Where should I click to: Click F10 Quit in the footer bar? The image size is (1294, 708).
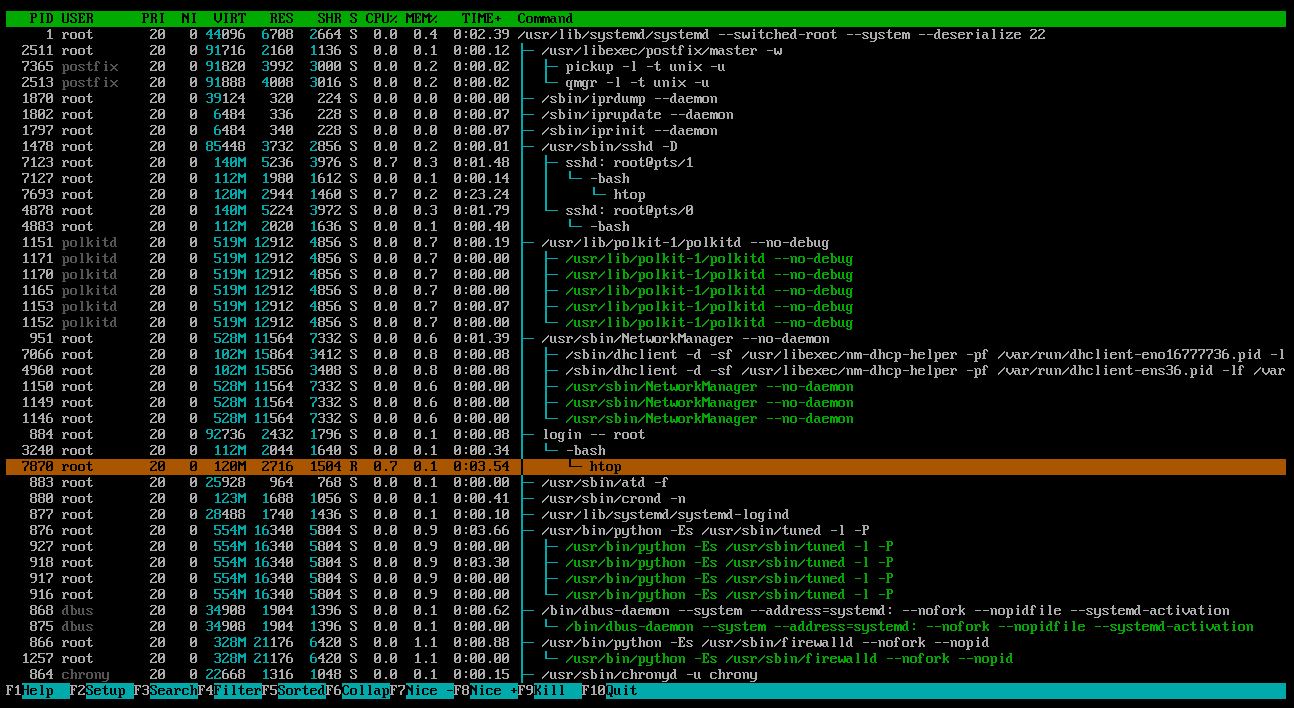[610, 691]
